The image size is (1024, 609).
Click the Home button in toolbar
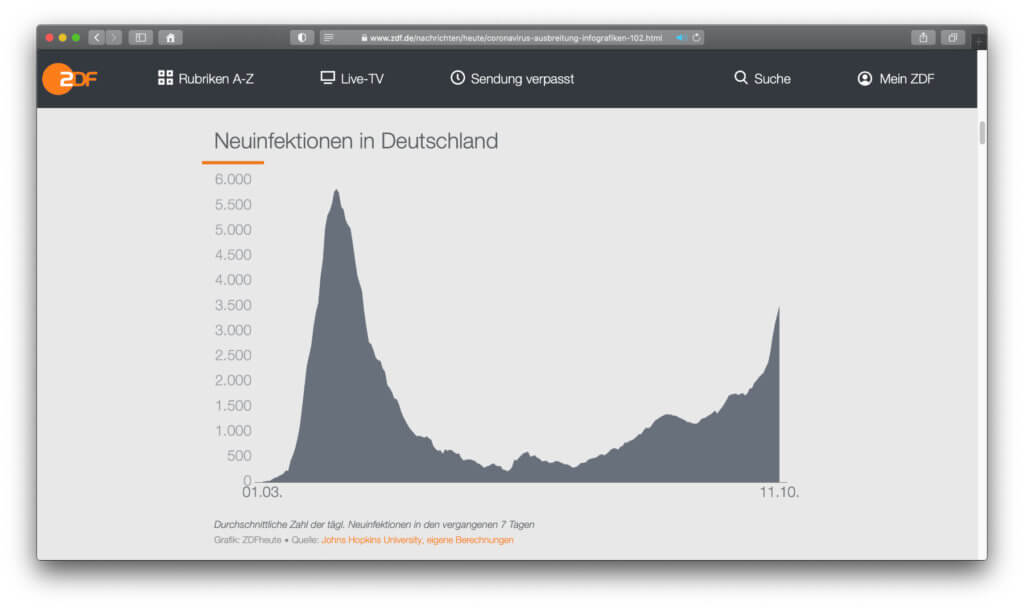tap(170, 38)
